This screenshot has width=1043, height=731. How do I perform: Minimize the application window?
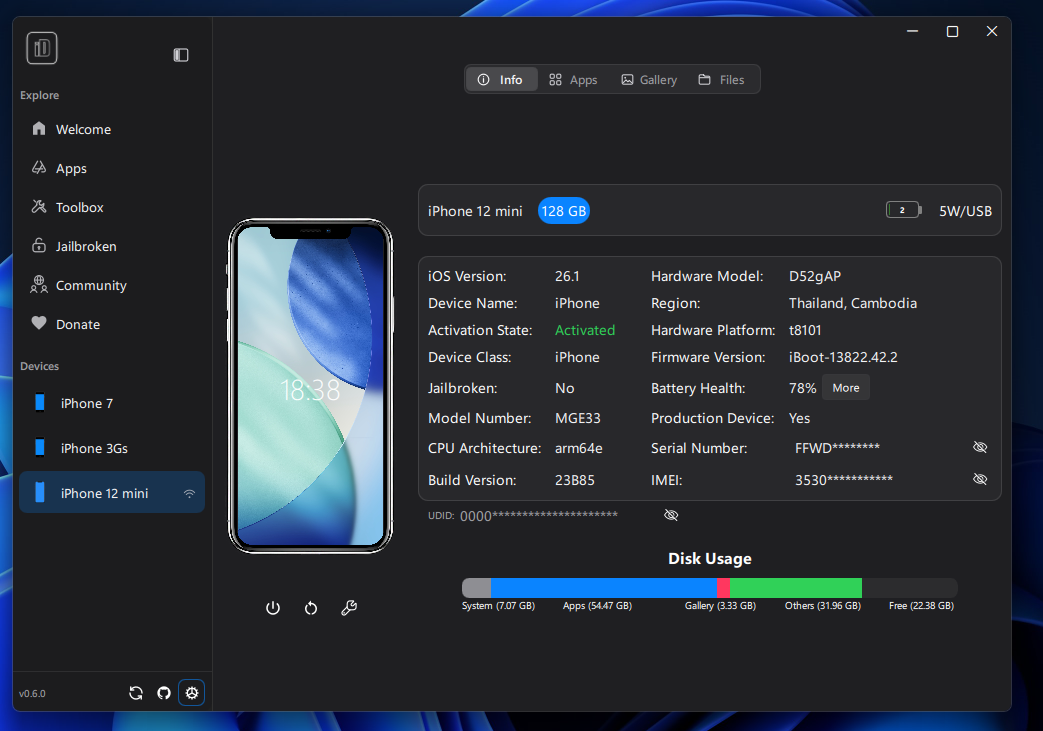tap(913, 31)
